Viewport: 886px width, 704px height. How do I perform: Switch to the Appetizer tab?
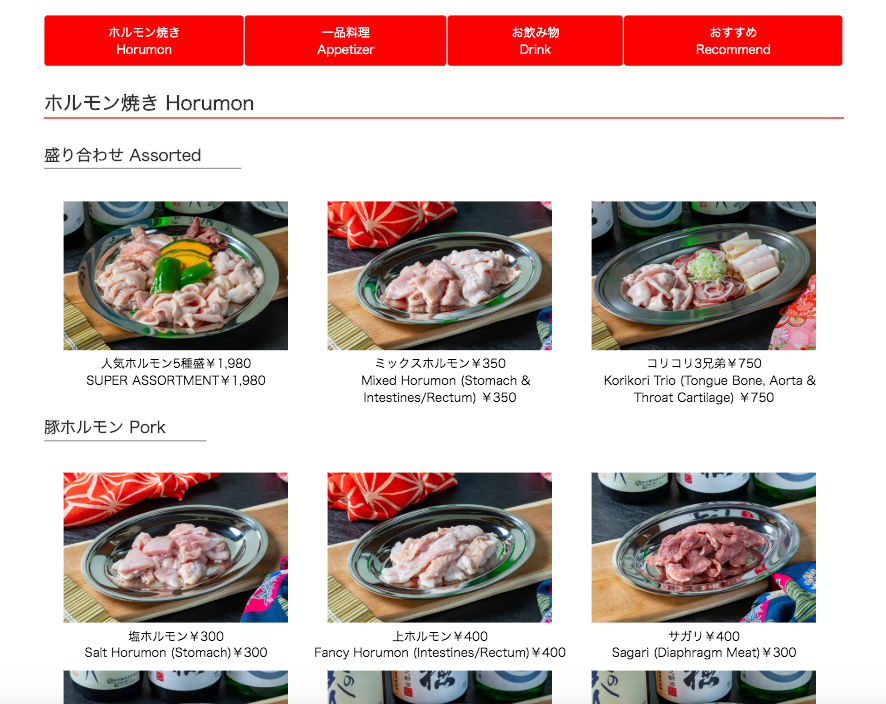(x=345, y=41)
